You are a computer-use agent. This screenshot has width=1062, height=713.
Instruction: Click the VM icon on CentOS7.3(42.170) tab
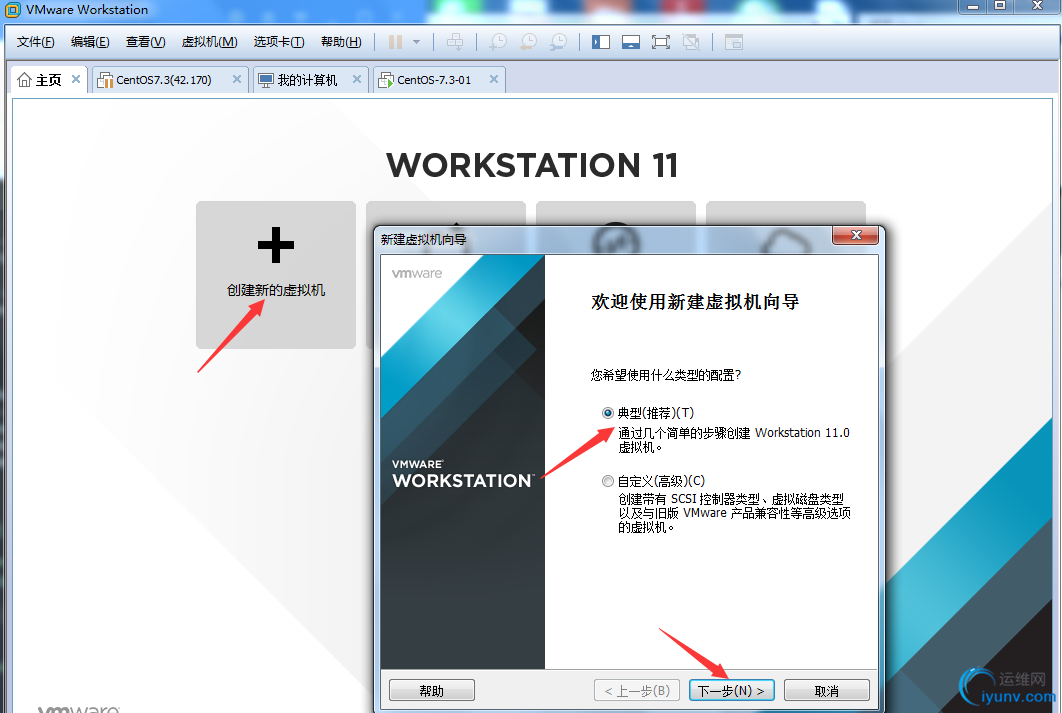coord(105,81)
